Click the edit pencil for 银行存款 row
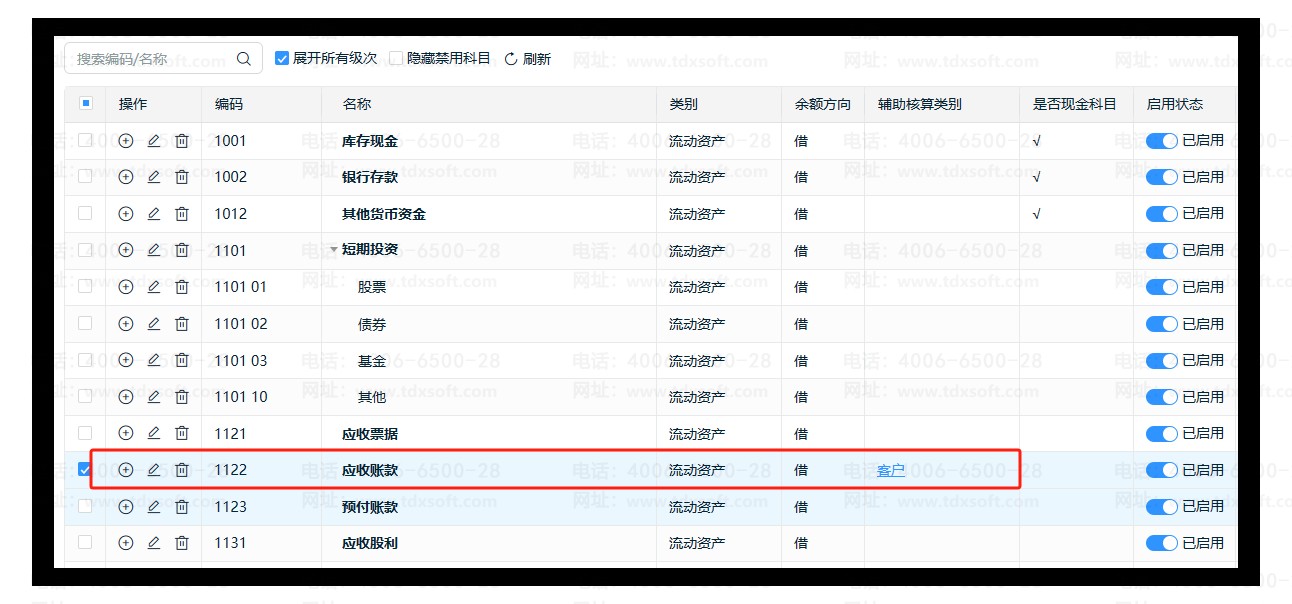 coord(153,177)
